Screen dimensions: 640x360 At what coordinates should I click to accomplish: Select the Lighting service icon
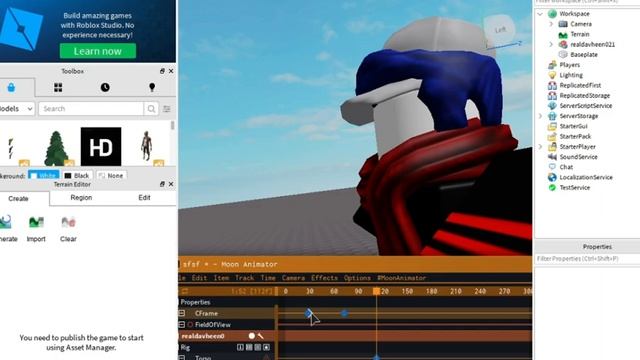(552, 75)
